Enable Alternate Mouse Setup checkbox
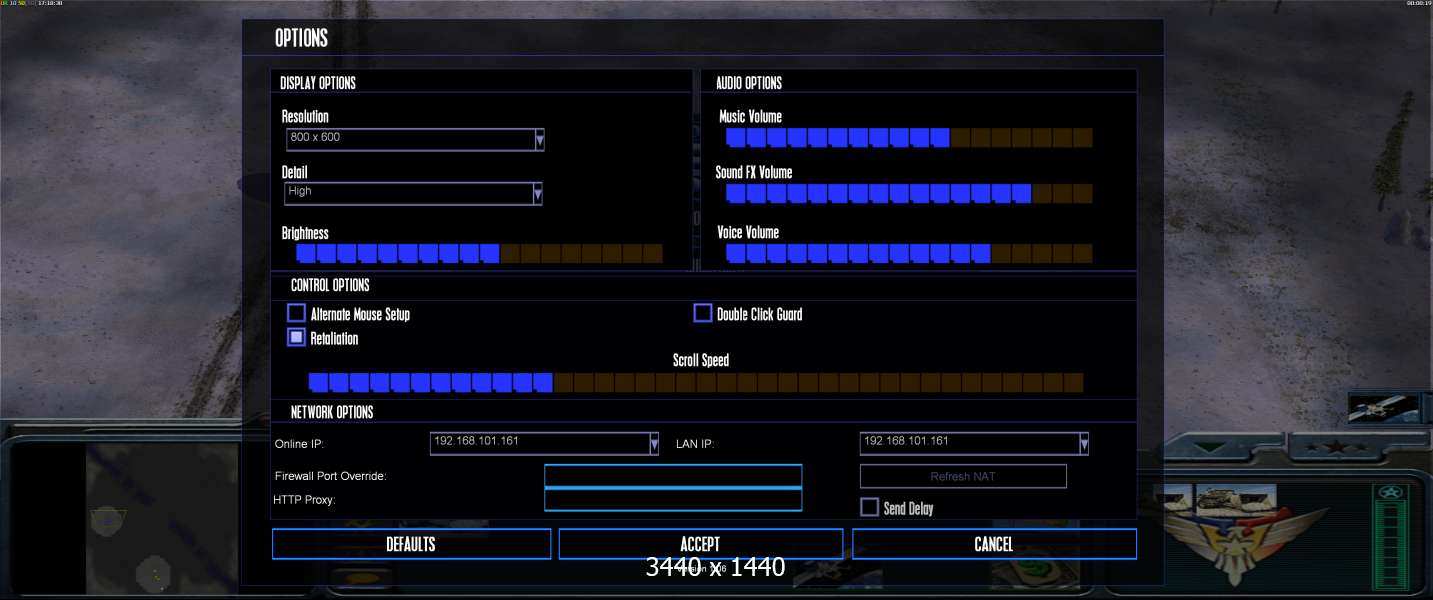This screenshot has width=1433, height=600. (x=296, y=313)
